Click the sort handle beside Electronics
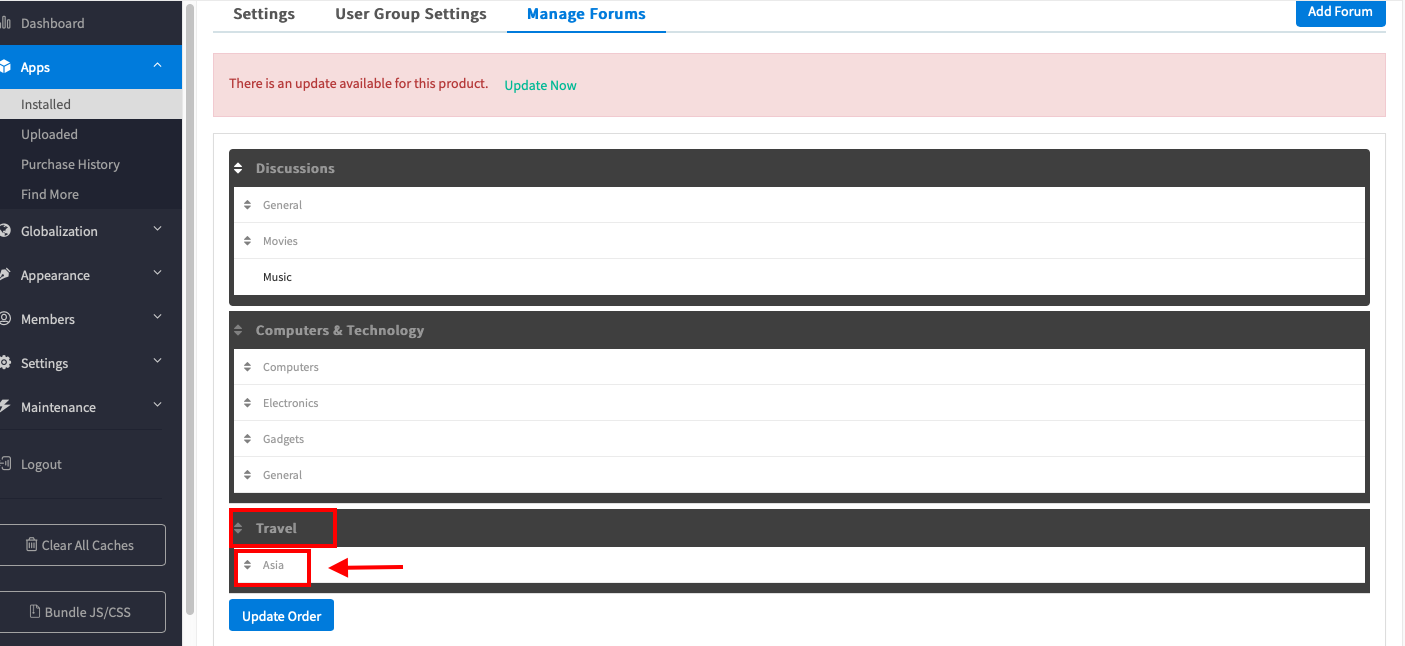 247,403
